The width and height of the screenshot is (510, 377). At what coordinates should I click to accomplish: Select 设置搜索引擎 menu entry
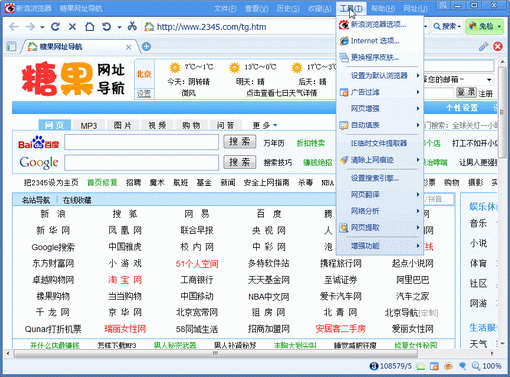pyautogui.click(x=375, y=178)
